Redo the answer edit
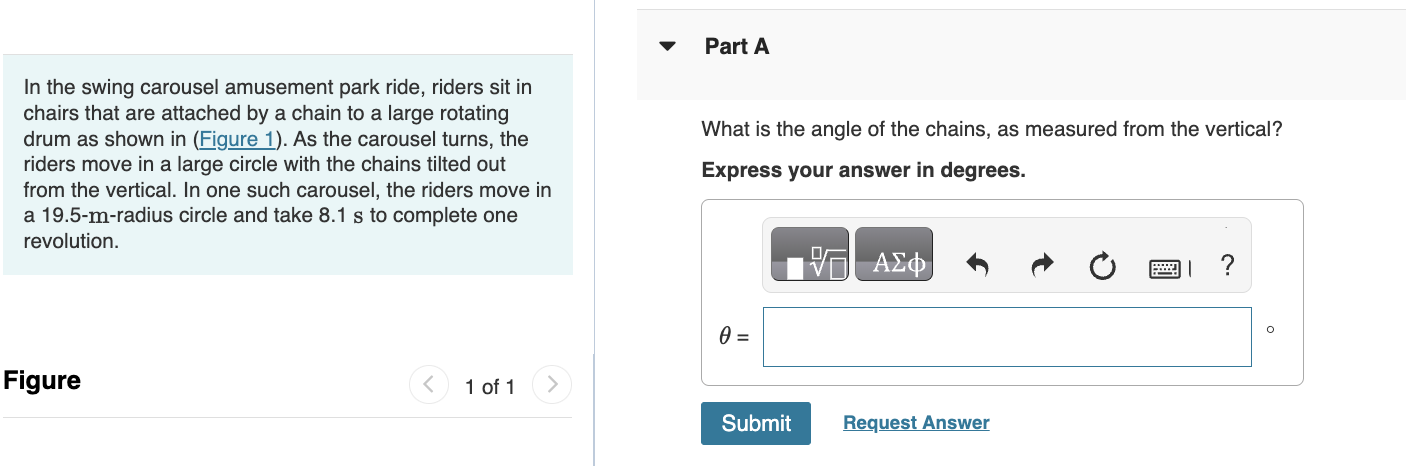The width and height of the screenshot is (1406, 466). click(x=1042, y=266)
